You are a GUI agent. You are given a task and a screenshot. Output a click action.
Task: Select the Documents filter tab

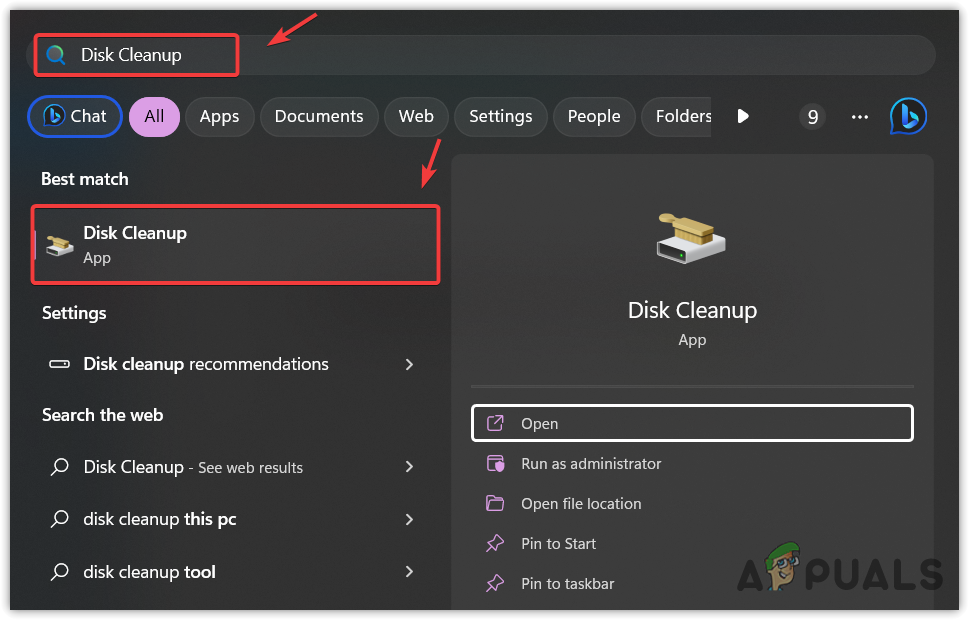pos(319,116)
